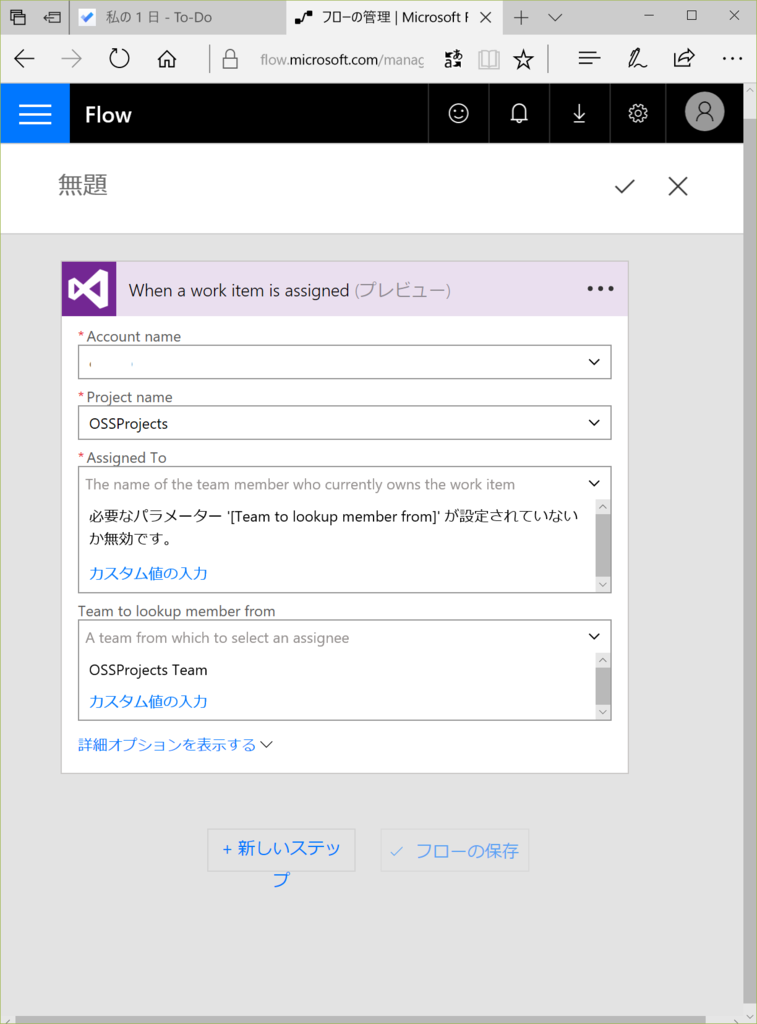
Task: Click Assigned To list scrollbar up arrow
Action: pyautogui.click(x=603, y=507)
